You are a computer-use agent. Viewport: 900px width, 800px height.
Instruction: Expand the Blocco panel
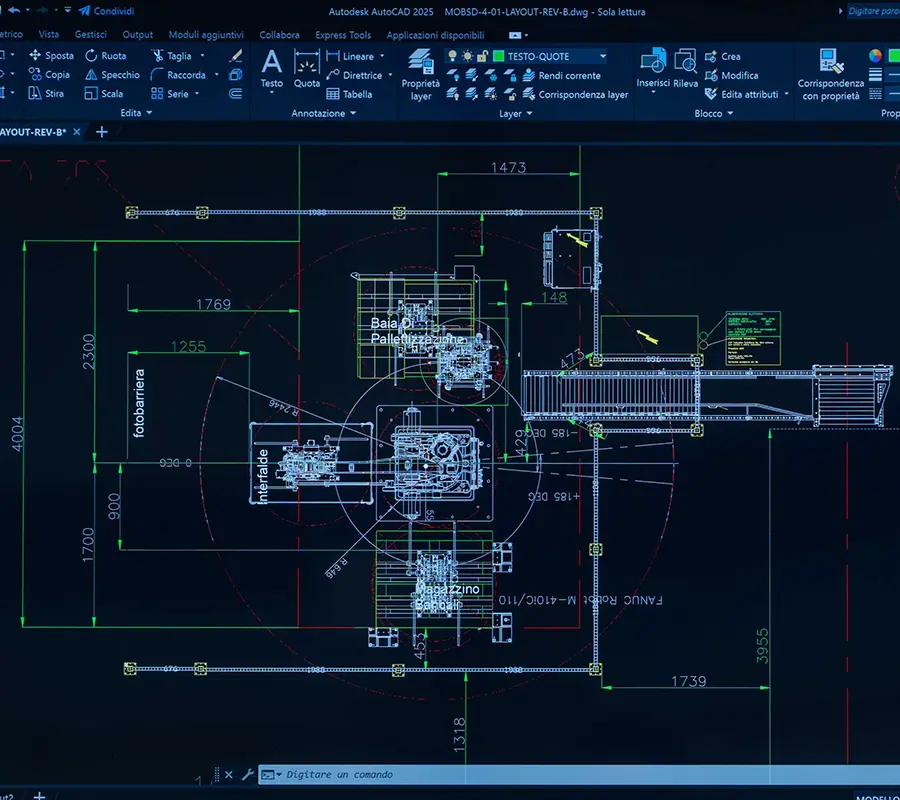click(x=713, y=114)
